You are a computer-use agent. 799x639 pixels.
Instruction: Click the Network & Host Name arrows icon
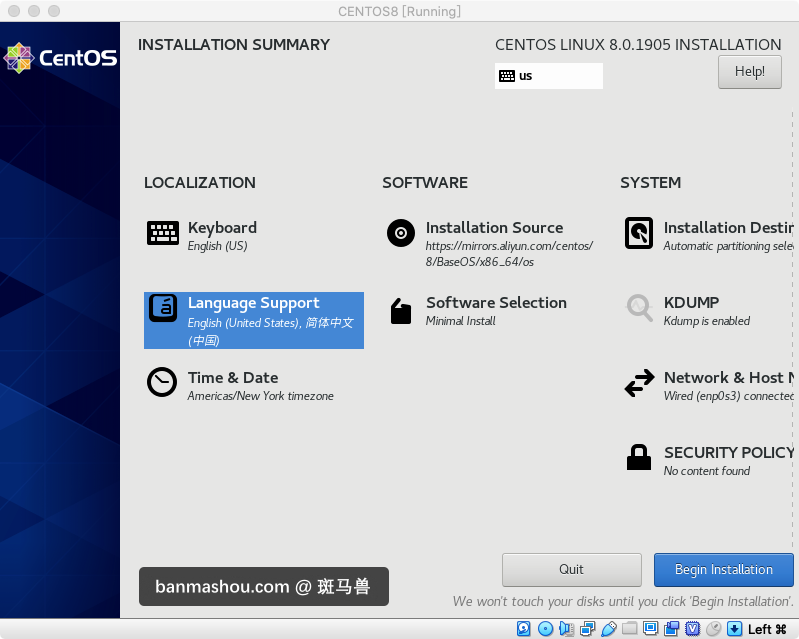tap(639, 383)
